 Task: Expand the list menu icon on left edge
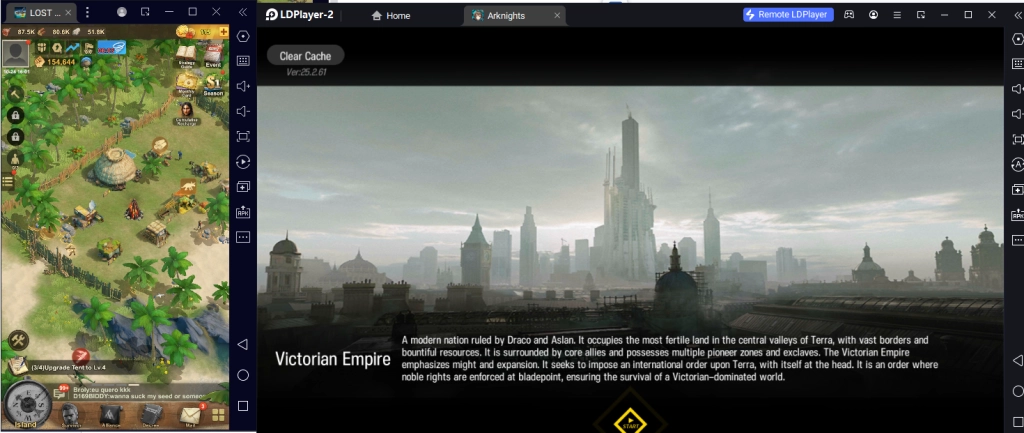tap(8, 181)
